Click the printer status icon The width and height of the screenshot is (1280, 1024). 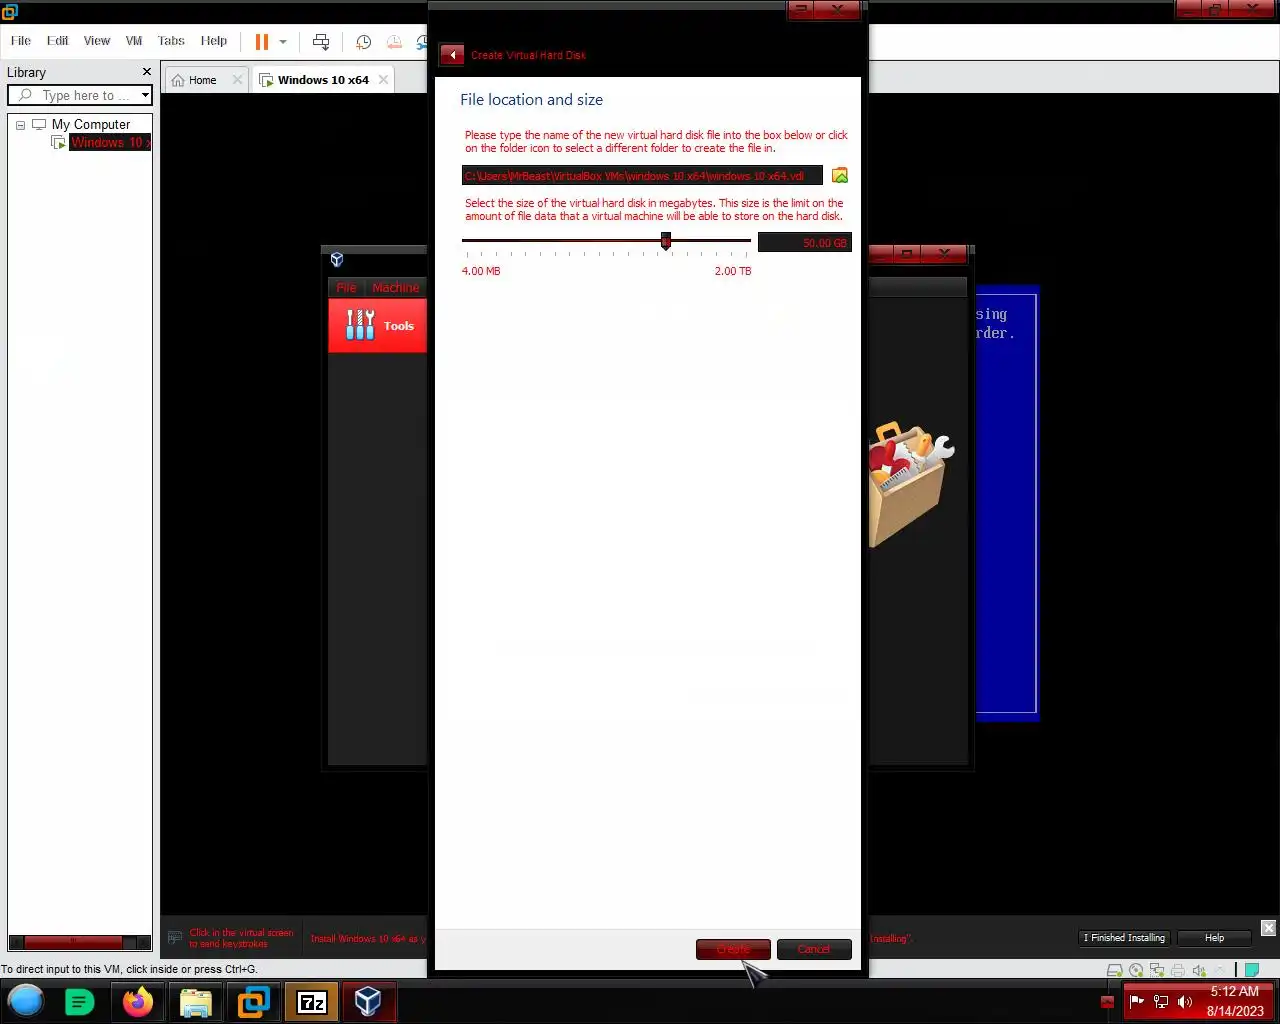[x=1178, y=970]
